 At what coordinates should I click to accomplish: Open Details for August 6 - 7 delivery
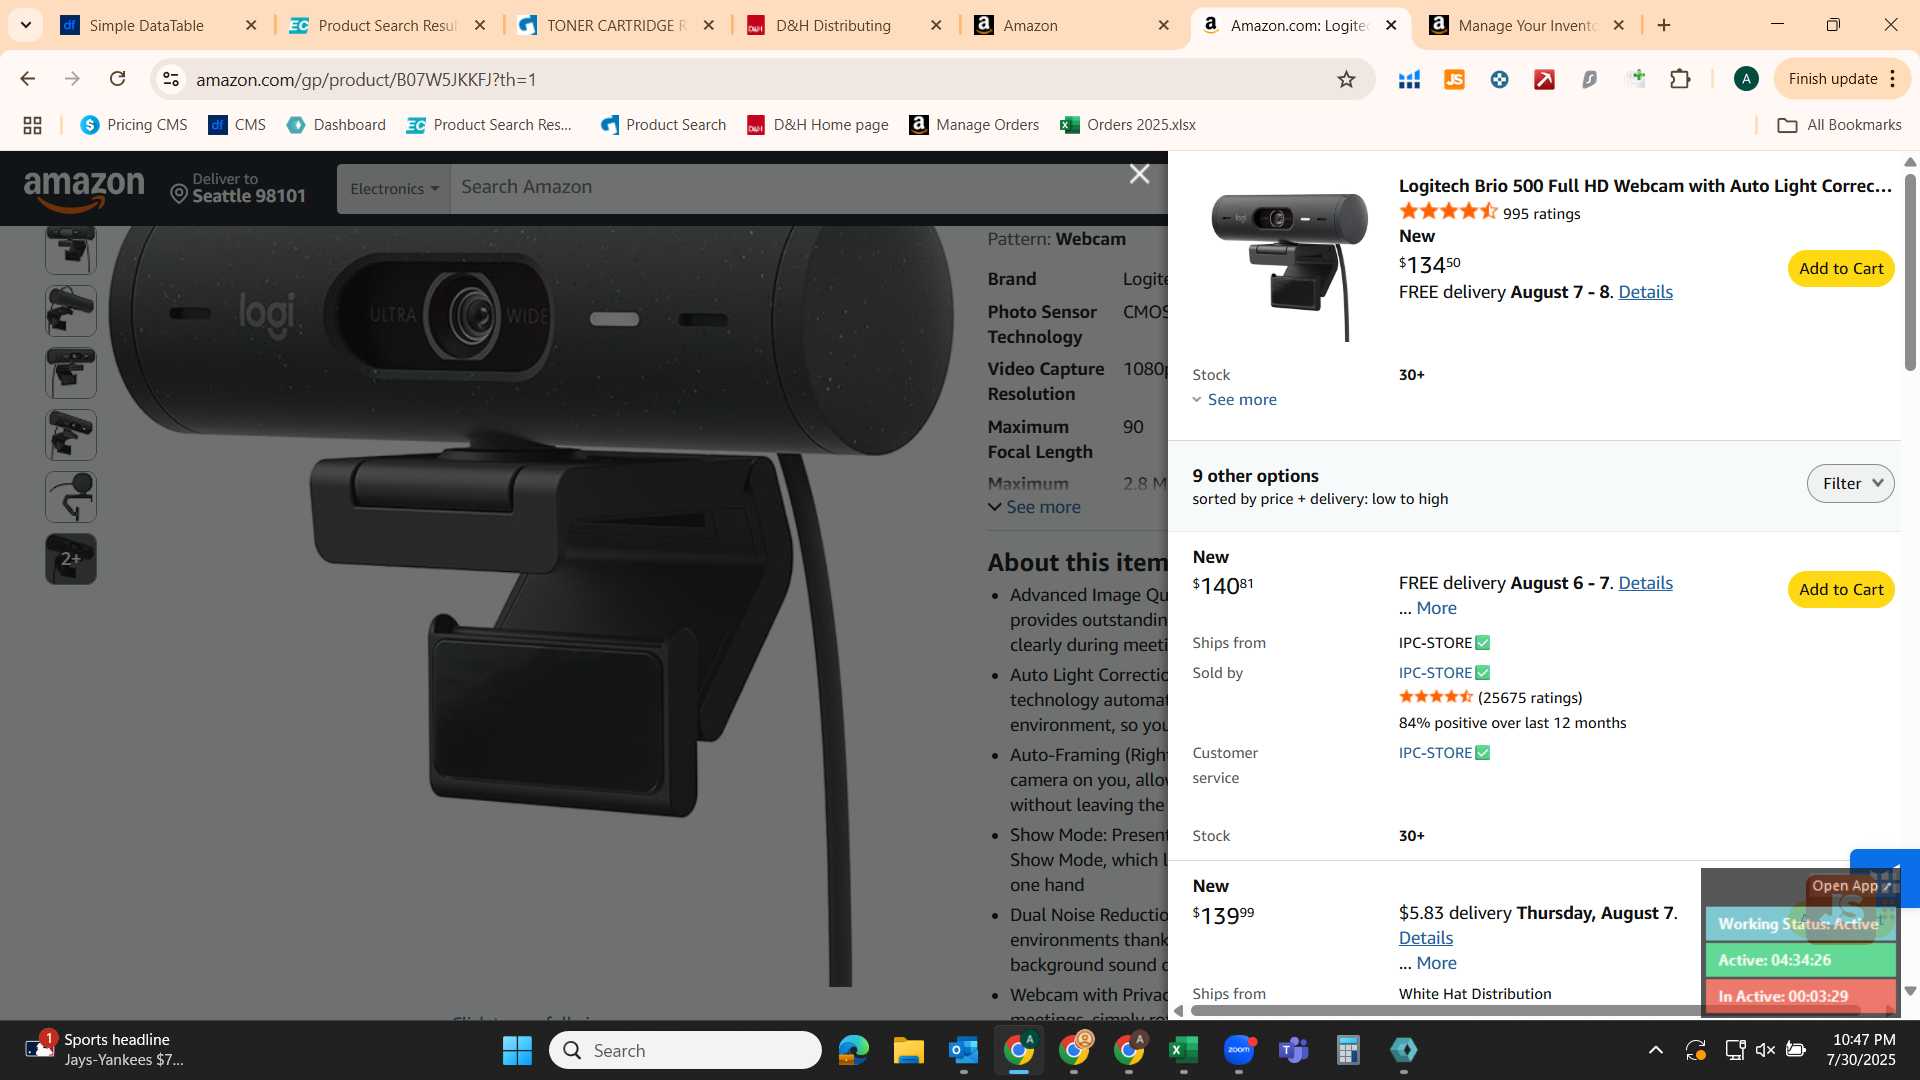pyautogui.click(x=1645, y=583)
